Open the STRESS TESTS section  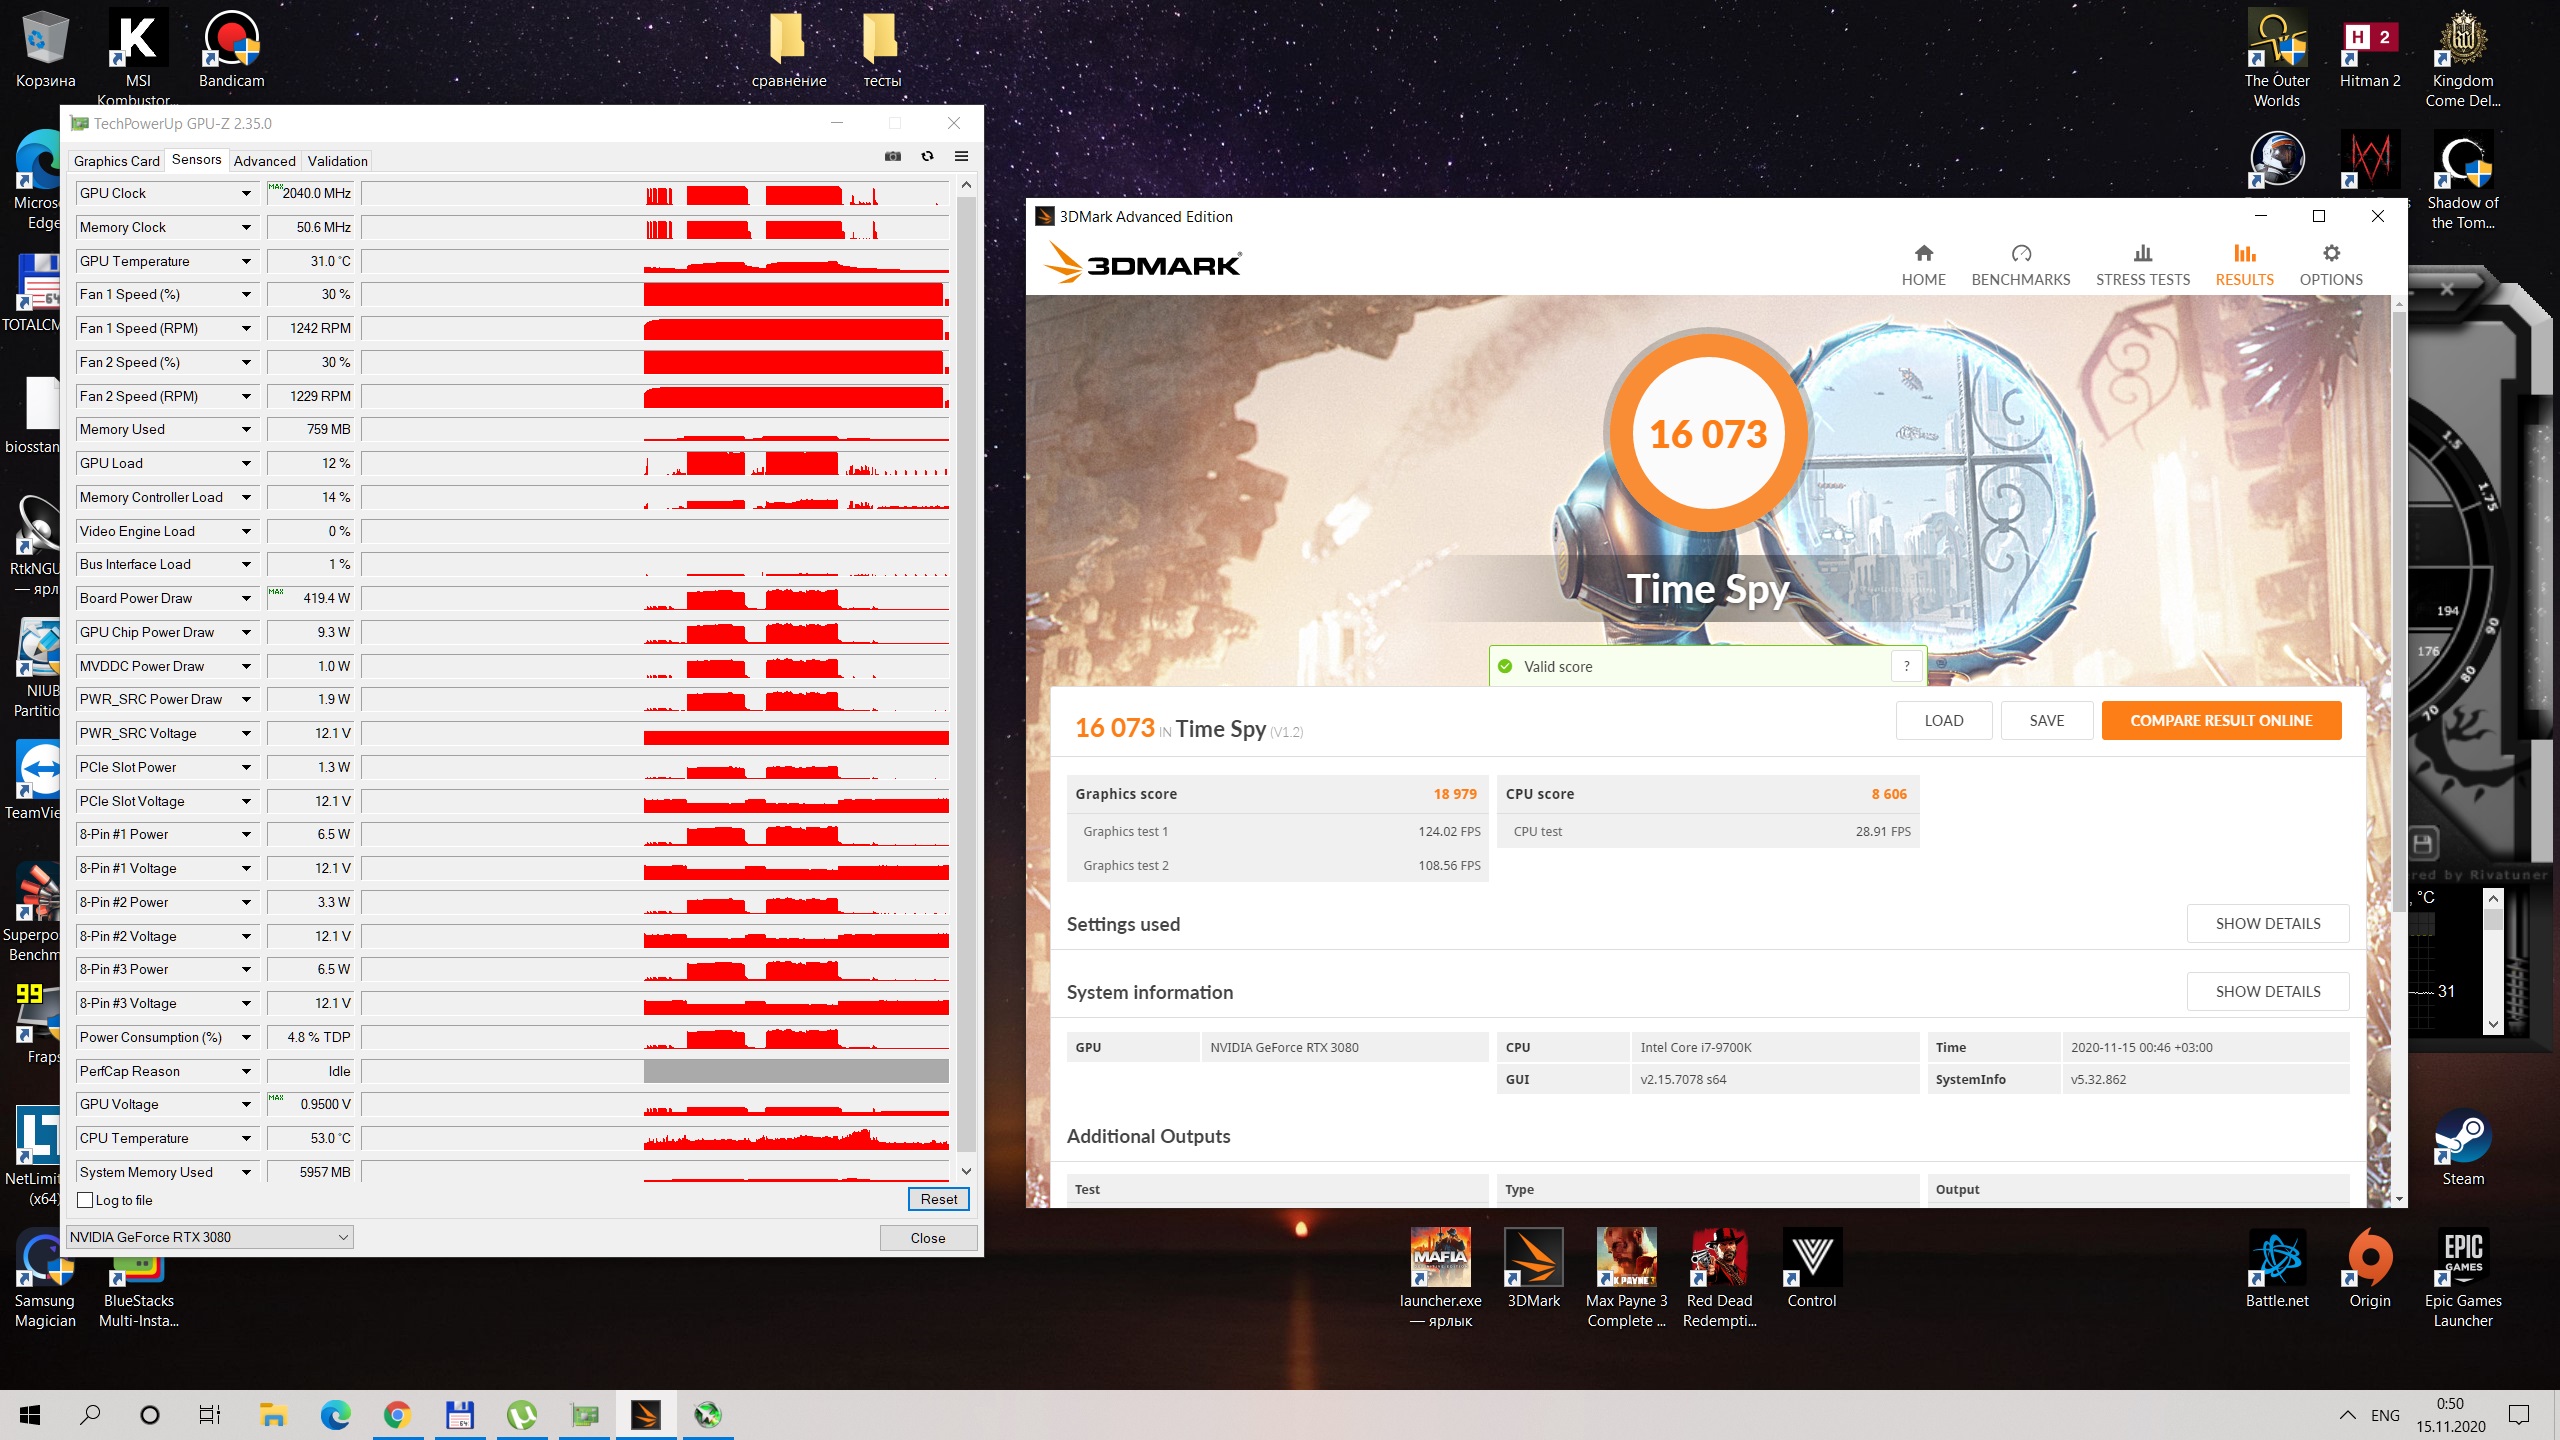(x=2142, y=265)
